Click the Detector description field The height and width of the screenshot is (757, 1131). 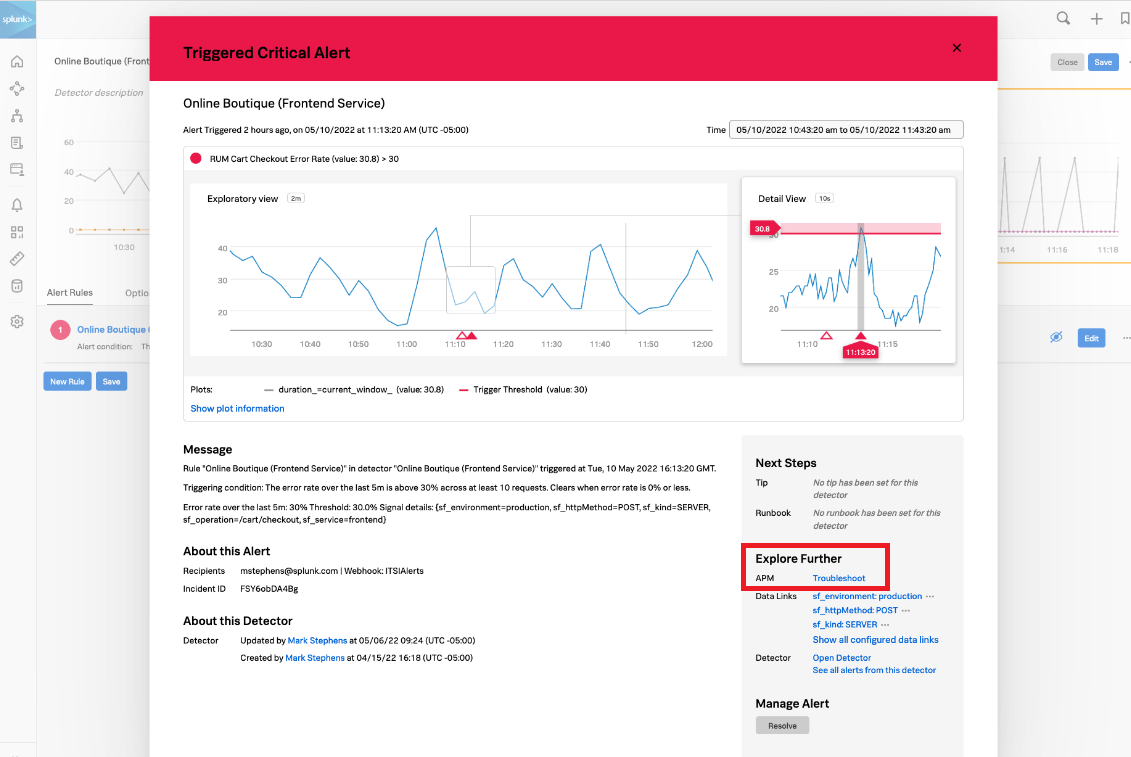99,93
